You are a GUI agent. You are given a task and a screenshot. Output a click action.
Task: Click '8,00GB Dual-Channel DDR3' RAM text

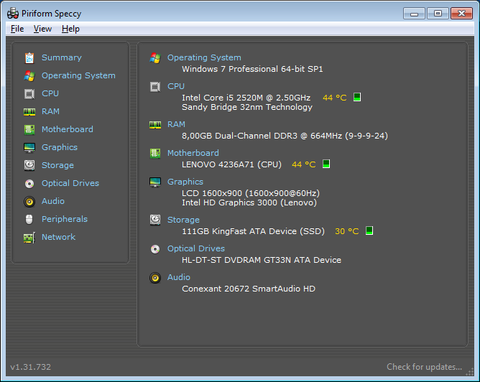pyautogui.click(x=239, y=136)
